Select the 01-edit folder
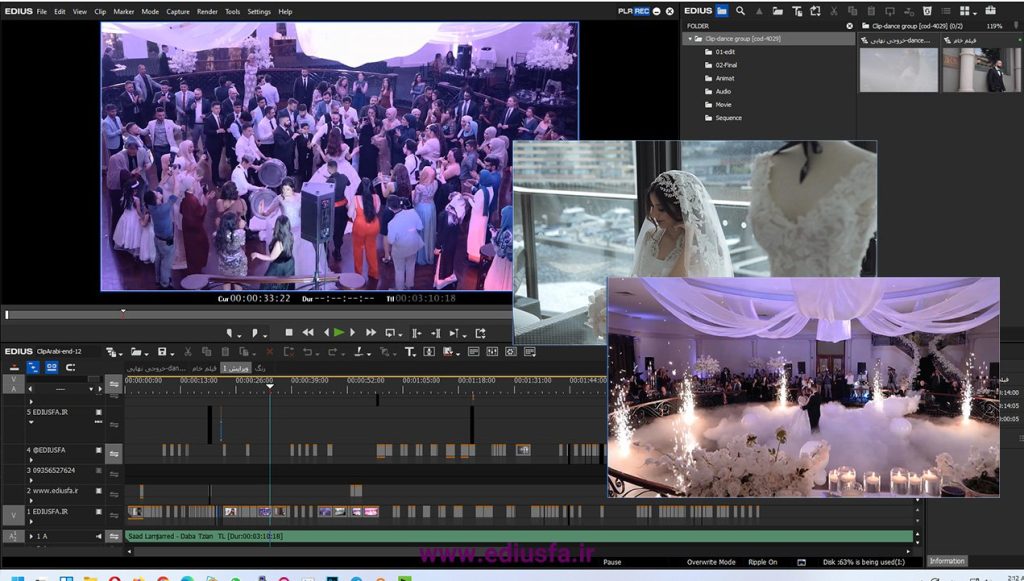Viewport: 1024px width, 581px height. 725,52
